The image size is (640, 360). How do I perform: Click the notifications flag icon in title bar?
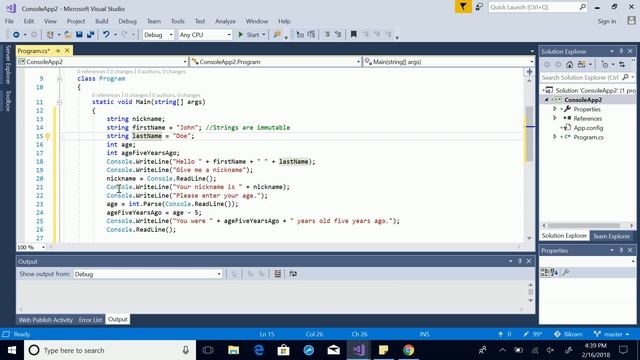point(463,7)
